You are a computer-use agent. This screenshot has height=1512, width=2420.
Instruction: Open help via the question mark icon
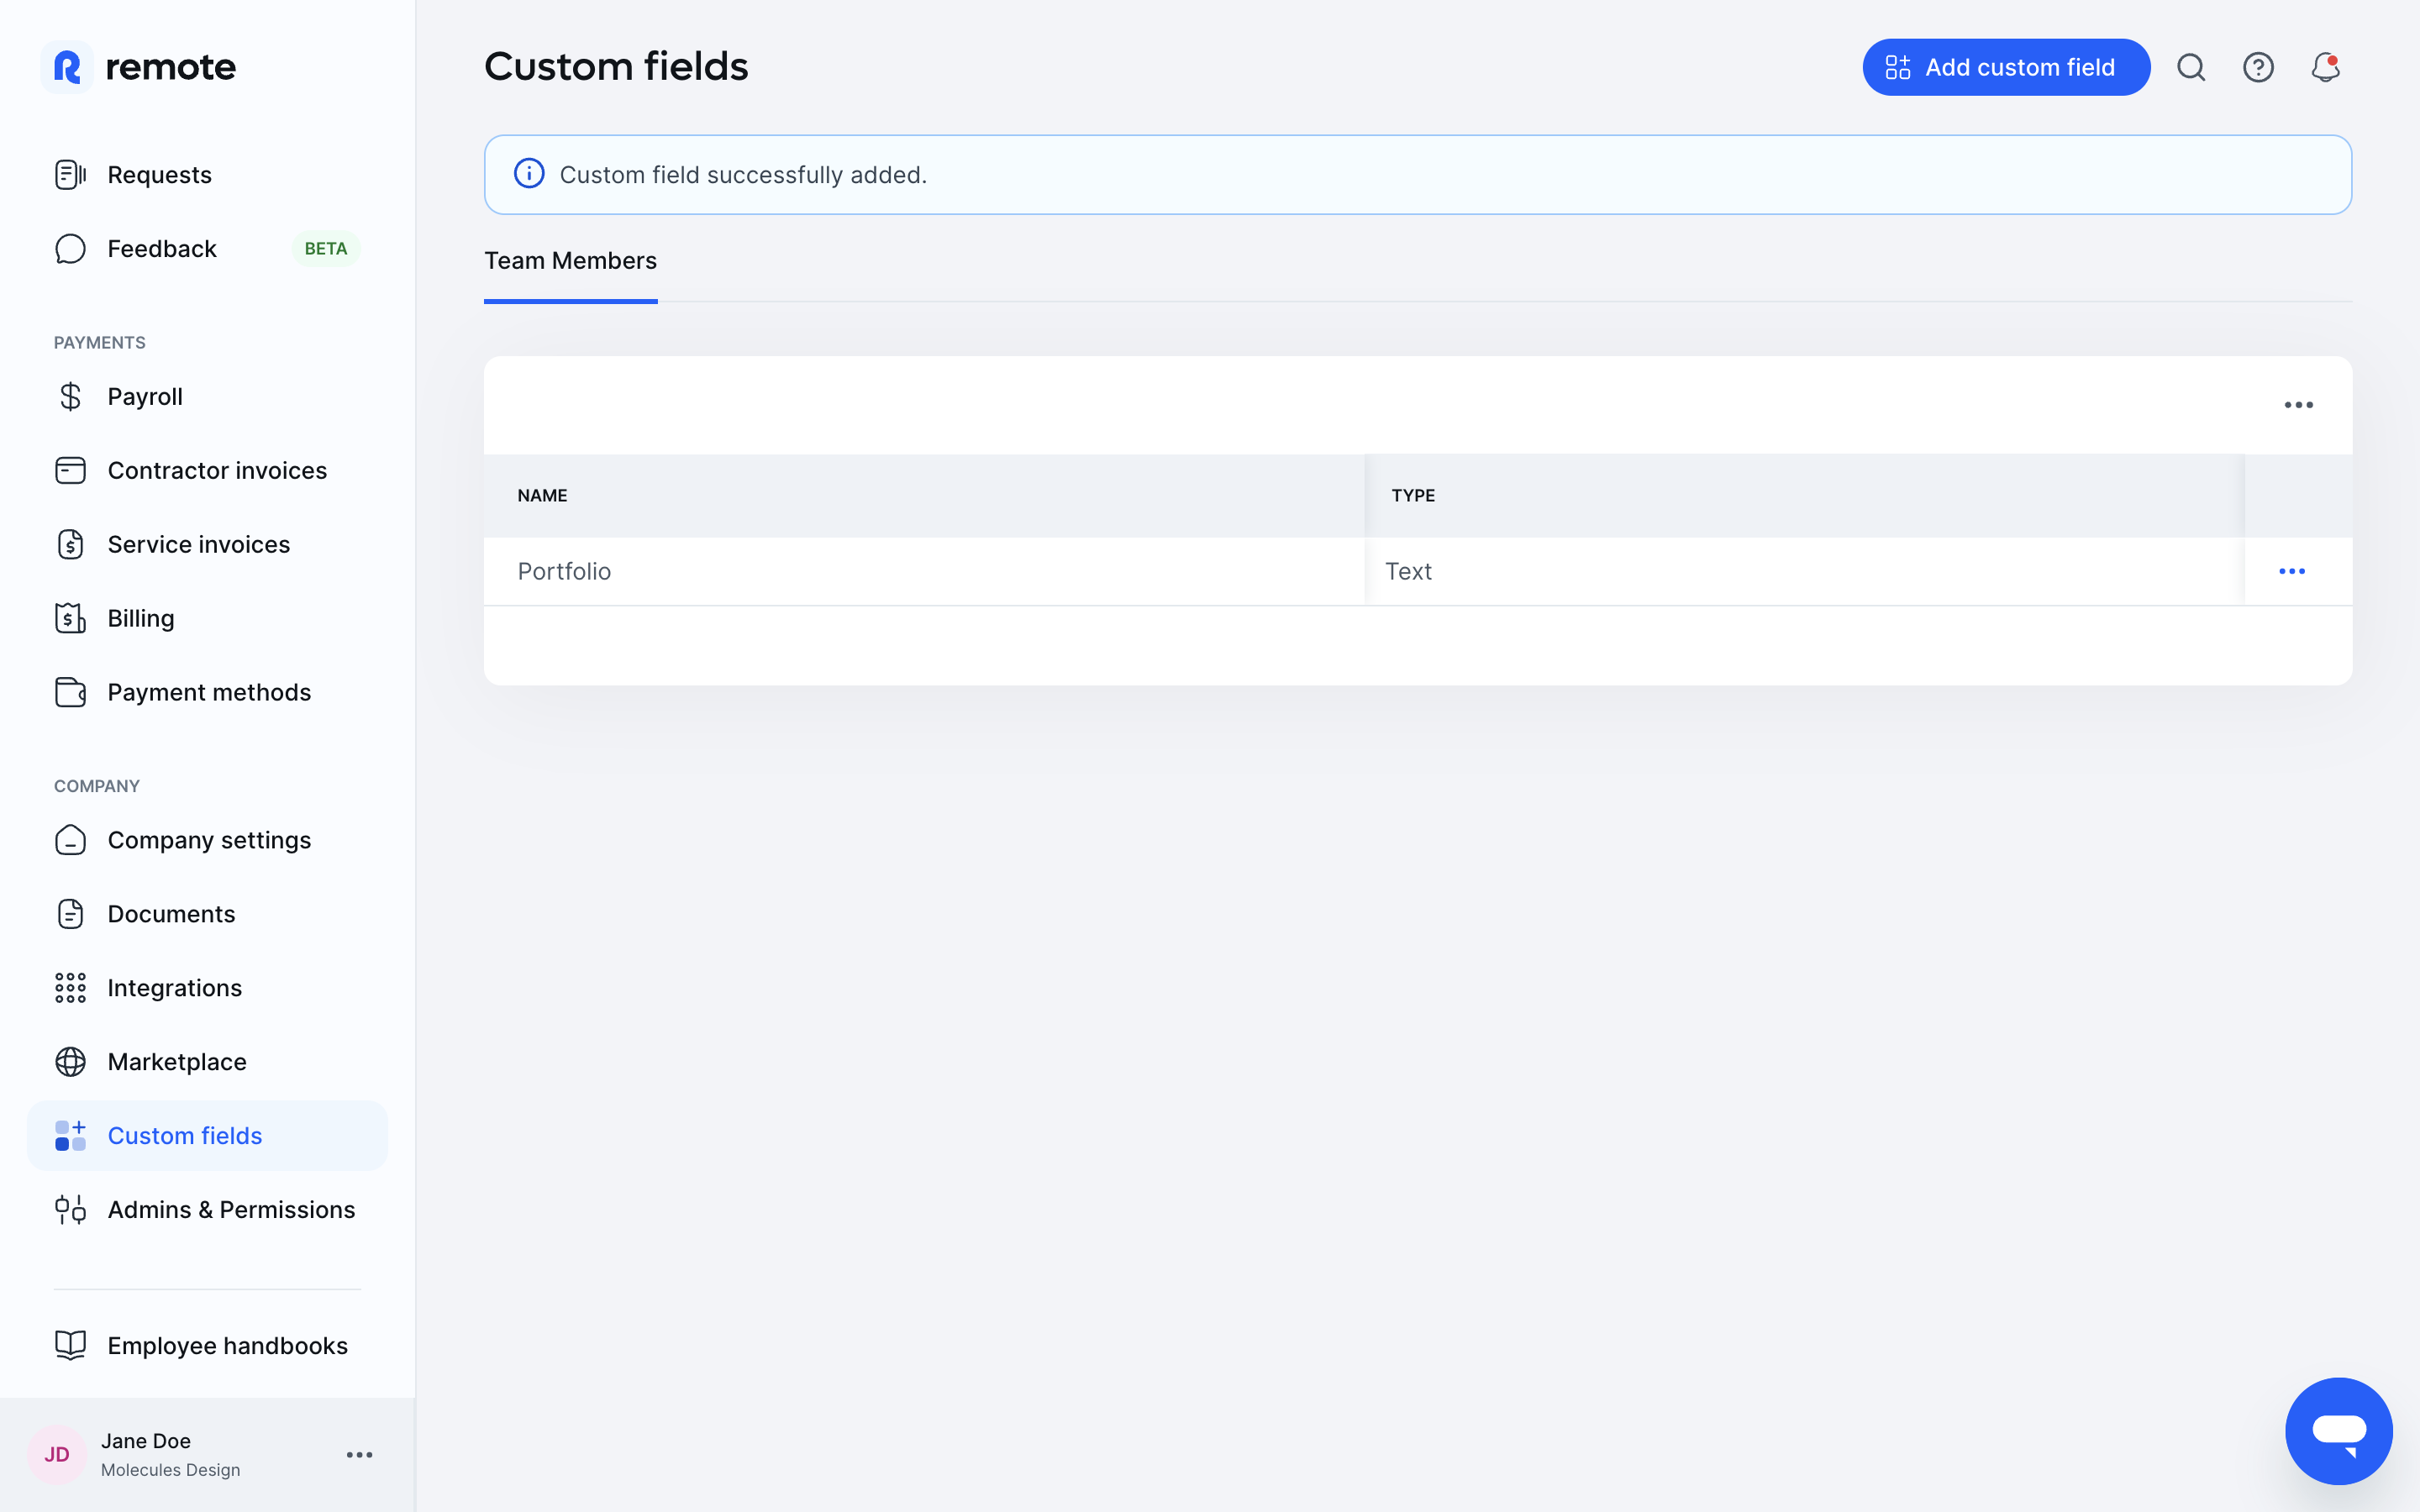click(2258, 68)
